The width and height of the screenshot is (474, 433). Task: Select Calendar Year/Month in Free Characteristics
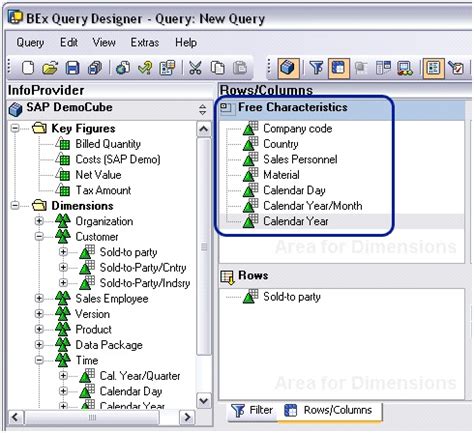pyautogui.click(x=312, y=206)
